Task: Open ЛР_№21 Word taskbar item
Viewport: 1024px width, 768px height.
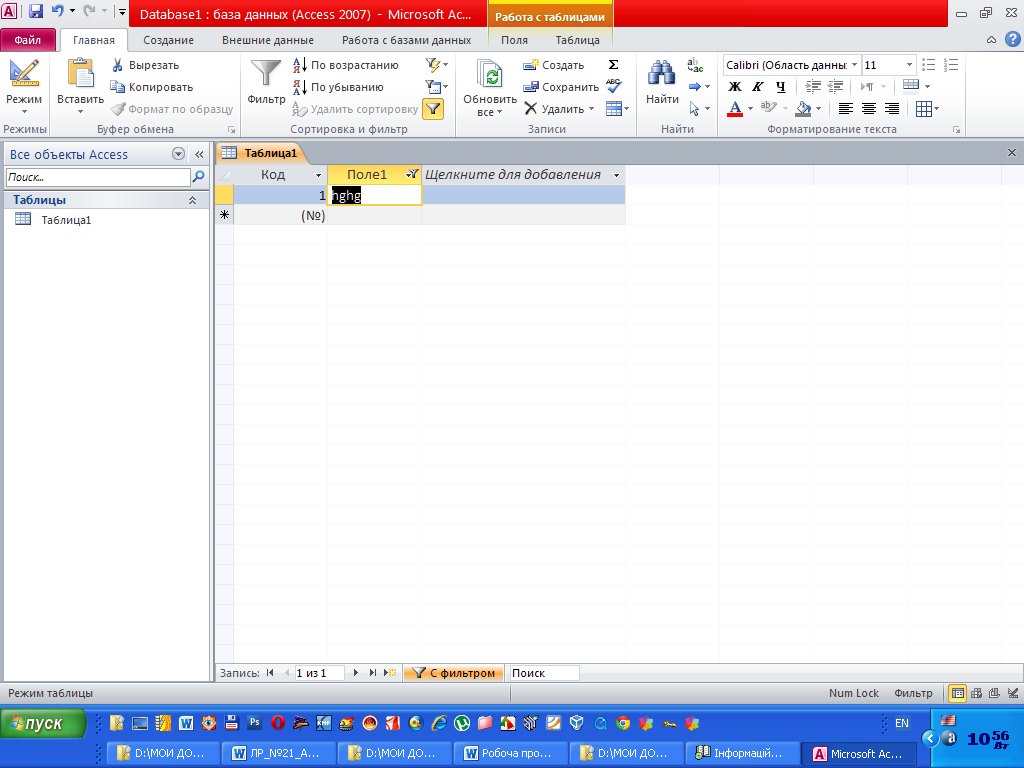Action: pyautogui.click(x=279, y=753)
